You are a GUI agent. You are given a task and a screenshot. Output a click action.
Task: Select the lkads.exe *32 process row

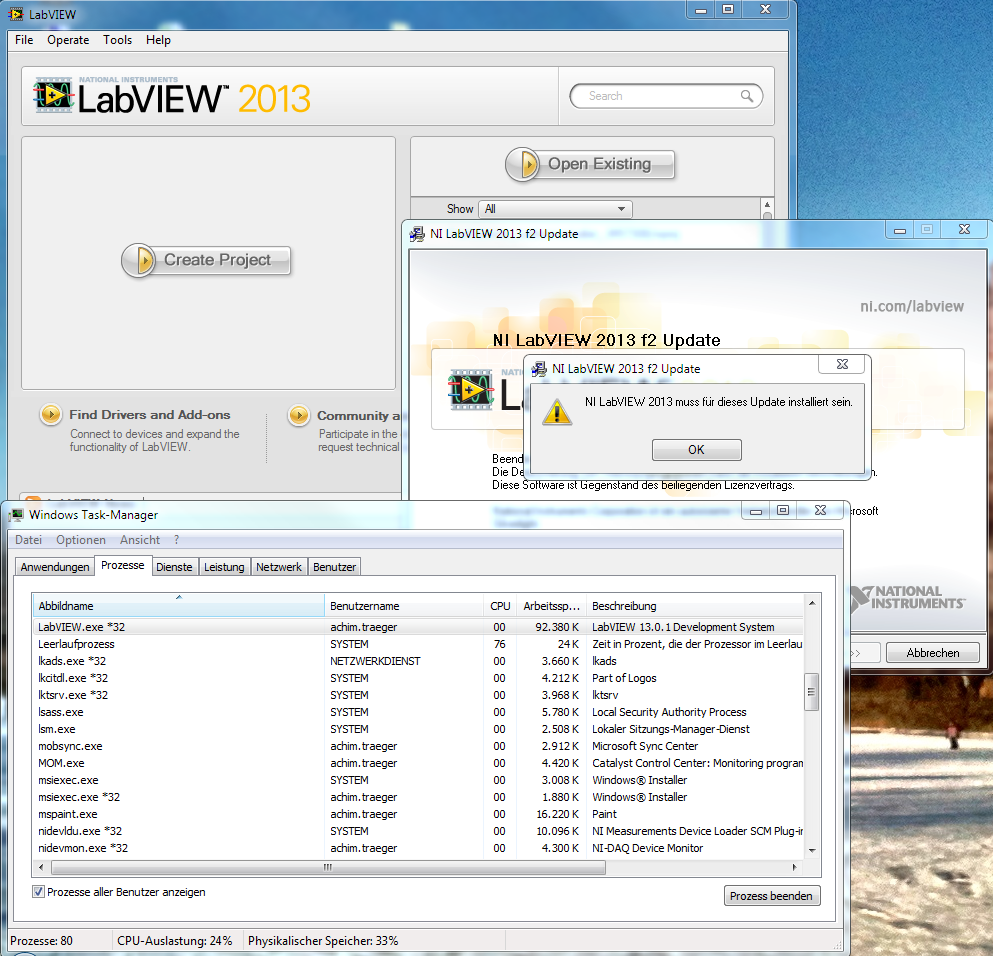418,661
